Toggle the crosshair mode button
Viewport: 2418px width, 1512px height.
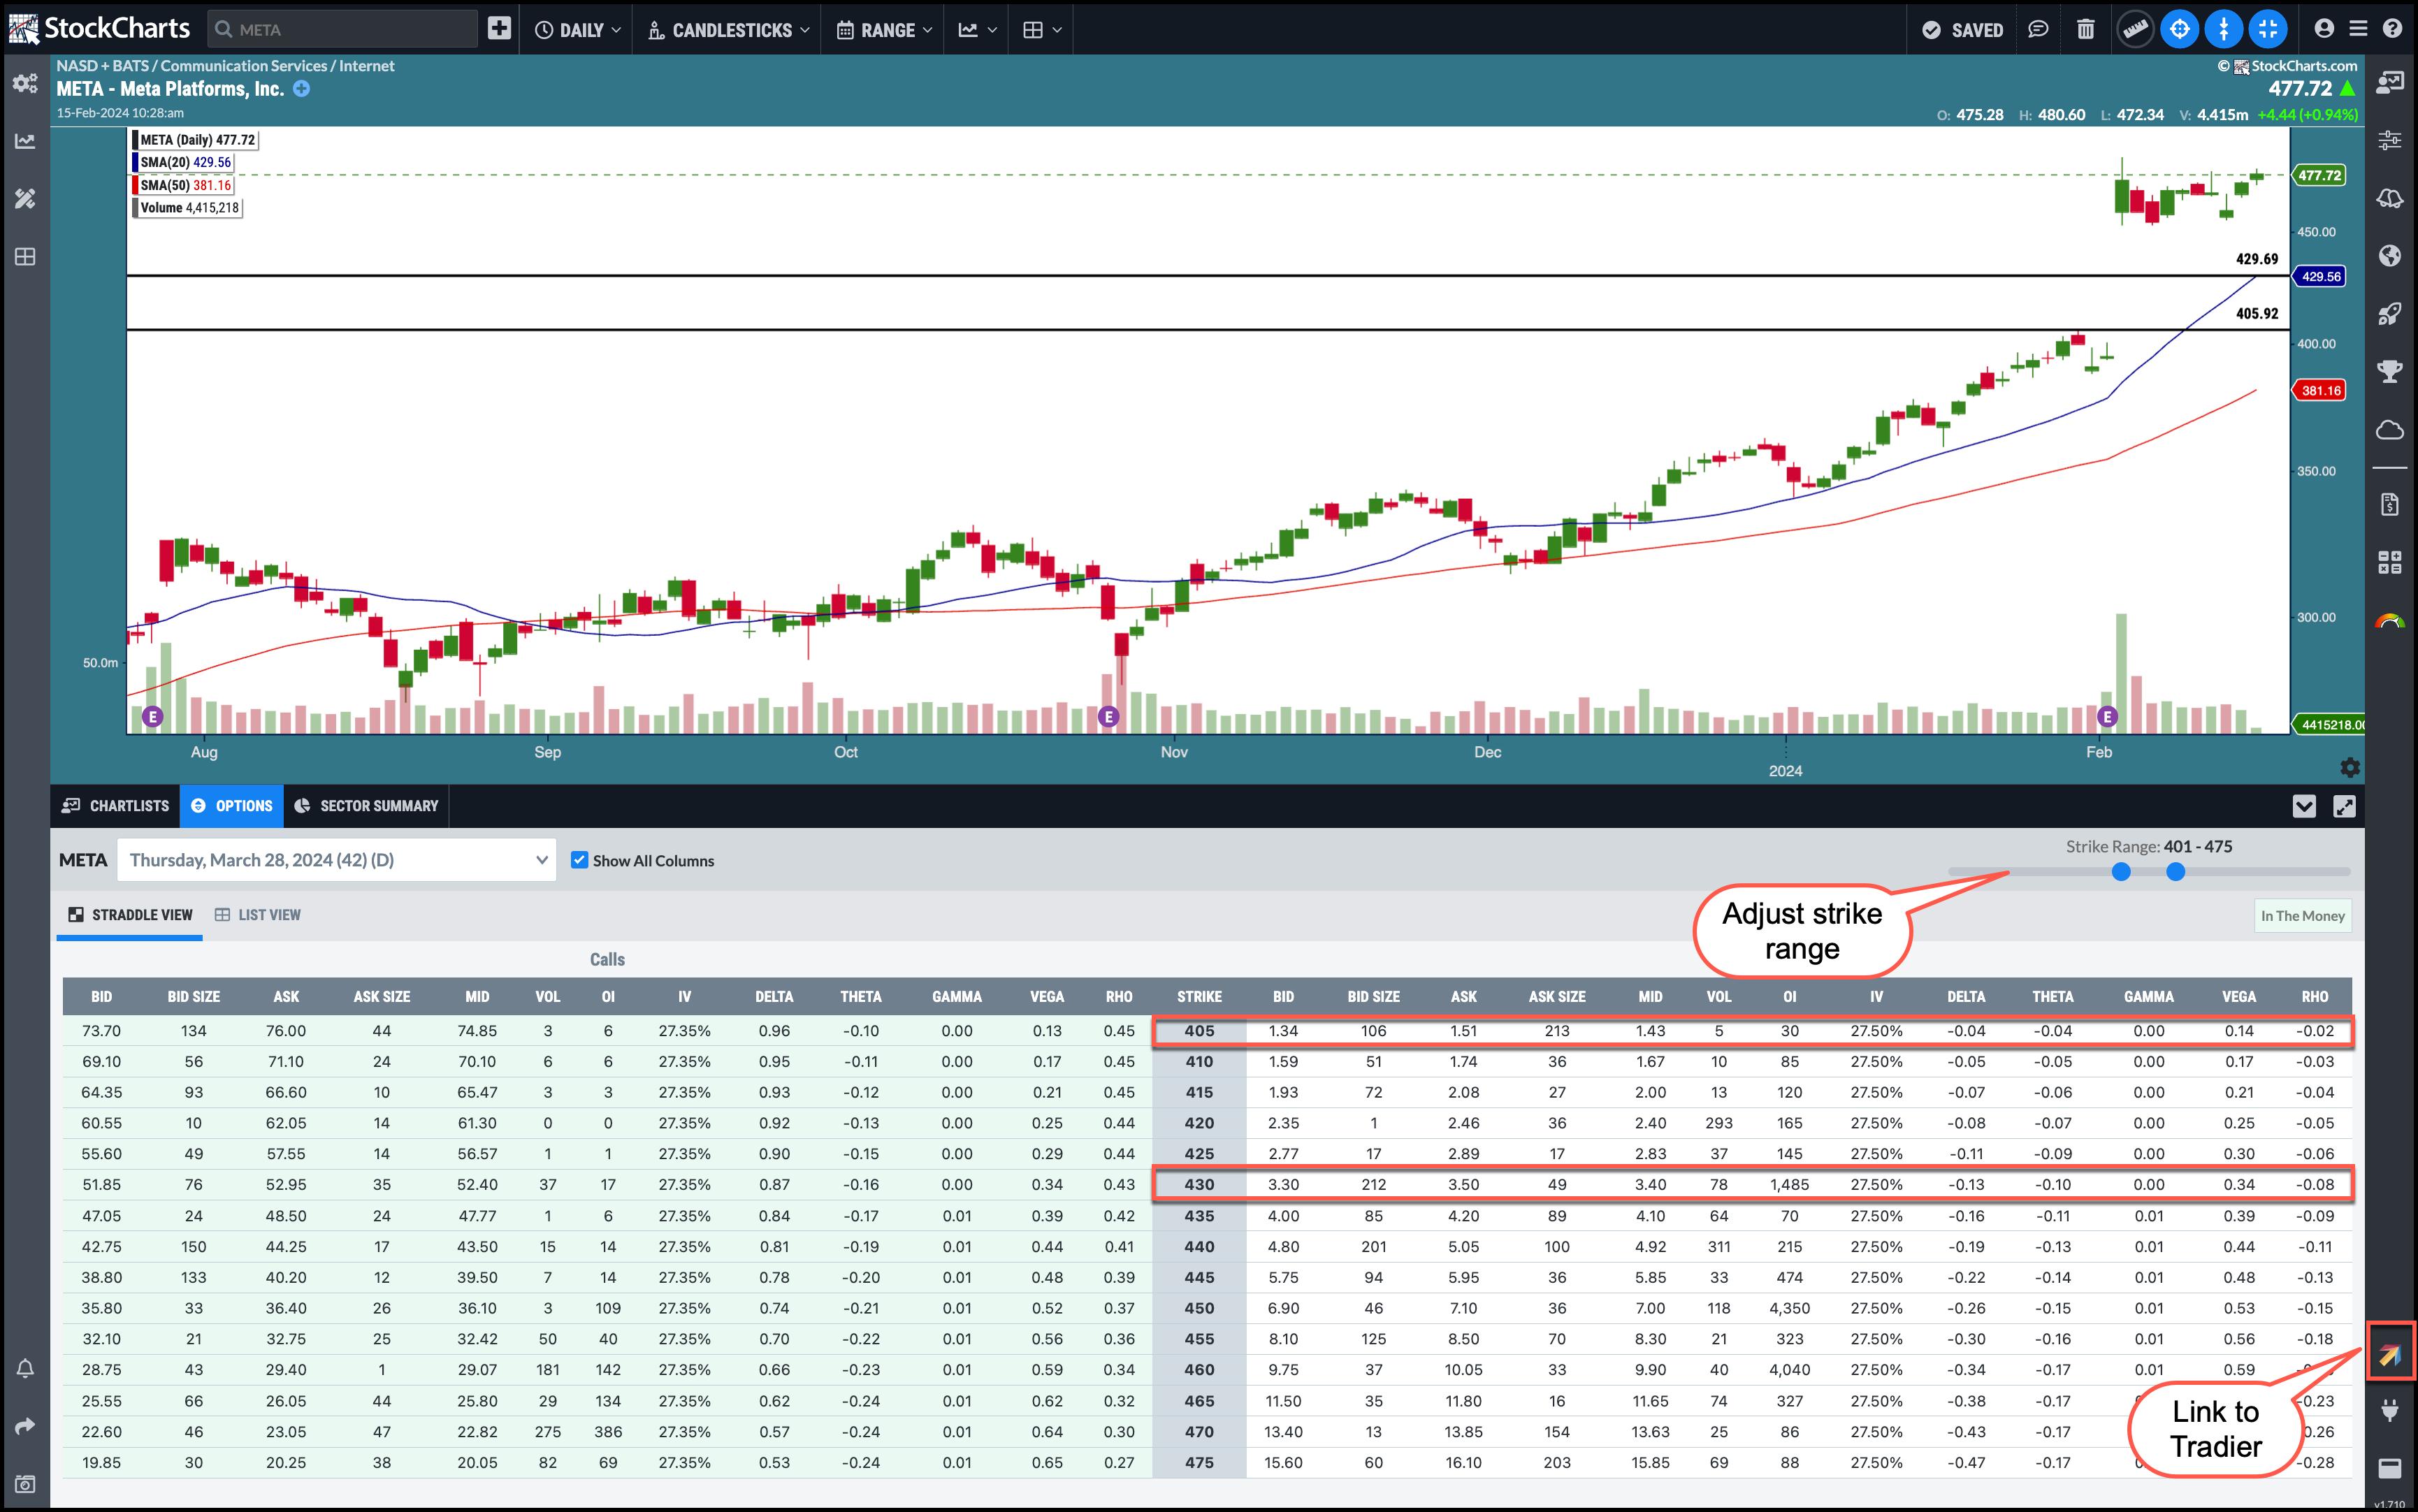[x=2179, y=30]
